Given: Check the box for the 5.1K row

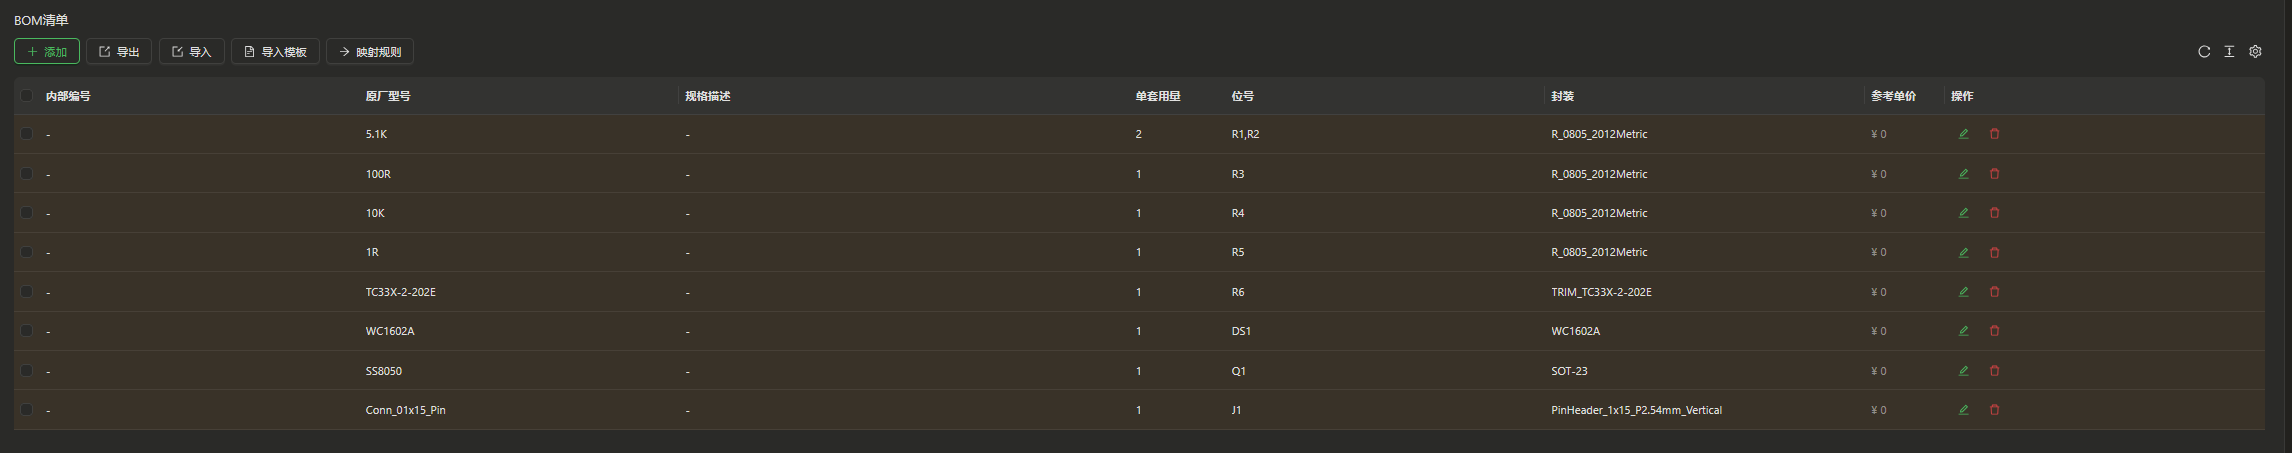Looking at the screenshot, I should pos(27,134).
